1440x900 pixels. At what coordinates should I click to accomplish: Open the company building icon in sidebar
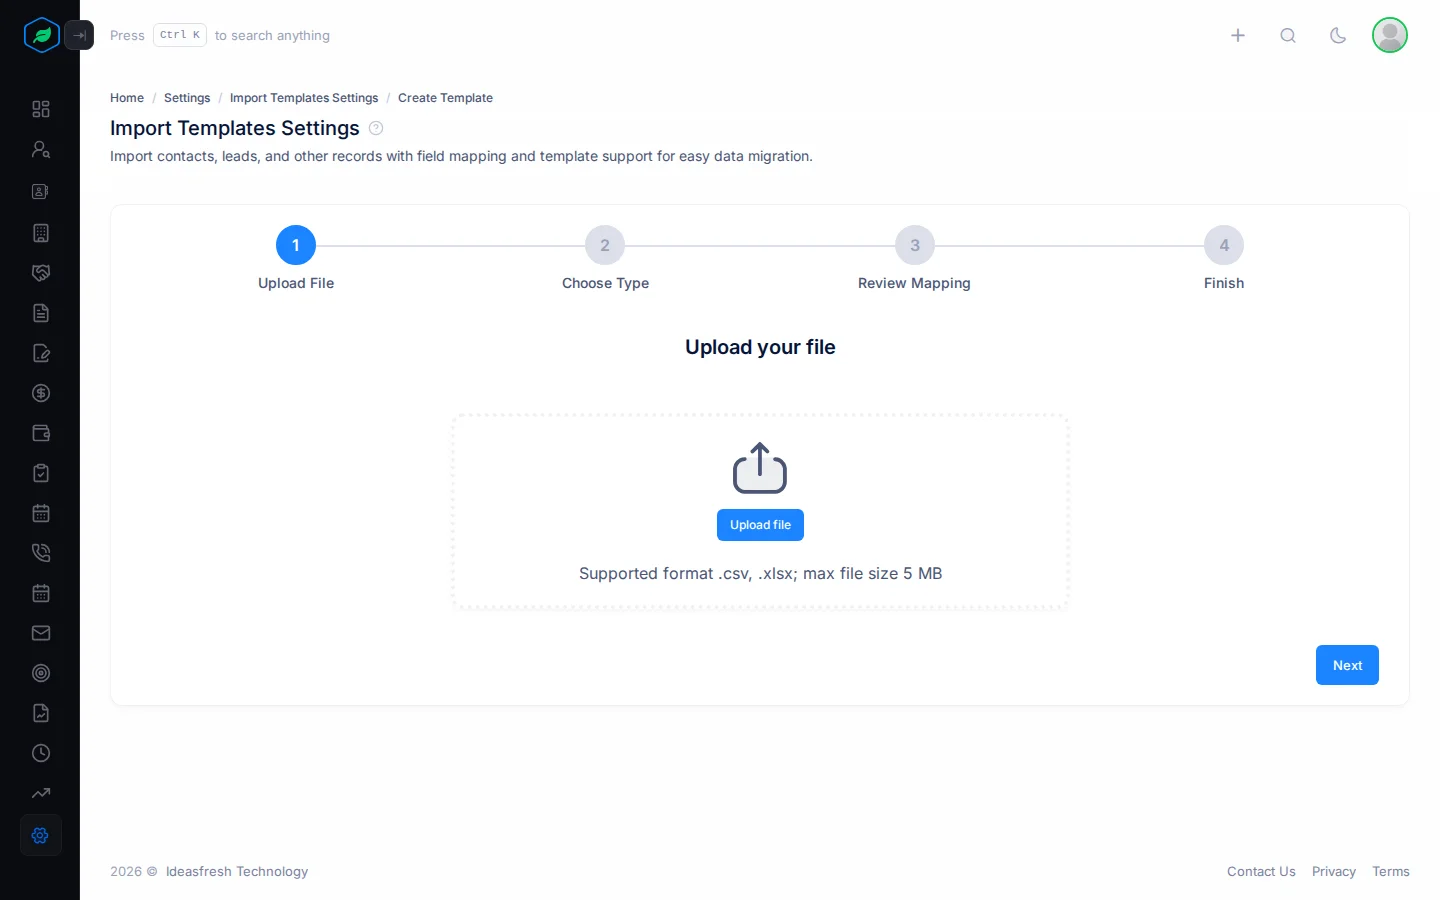tap(41, 233)
